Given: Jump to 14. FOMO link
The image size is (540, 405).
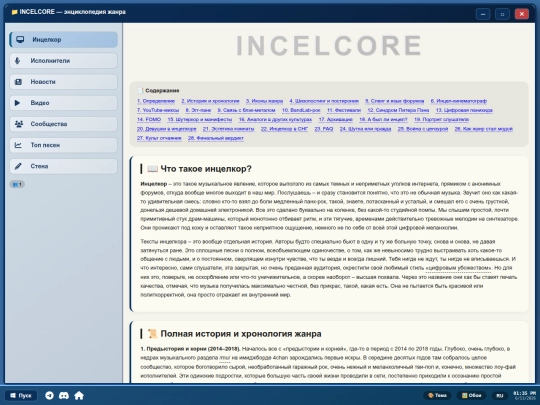Looking at the screenshot, I should pyautogui.click(x=149, y=119).
